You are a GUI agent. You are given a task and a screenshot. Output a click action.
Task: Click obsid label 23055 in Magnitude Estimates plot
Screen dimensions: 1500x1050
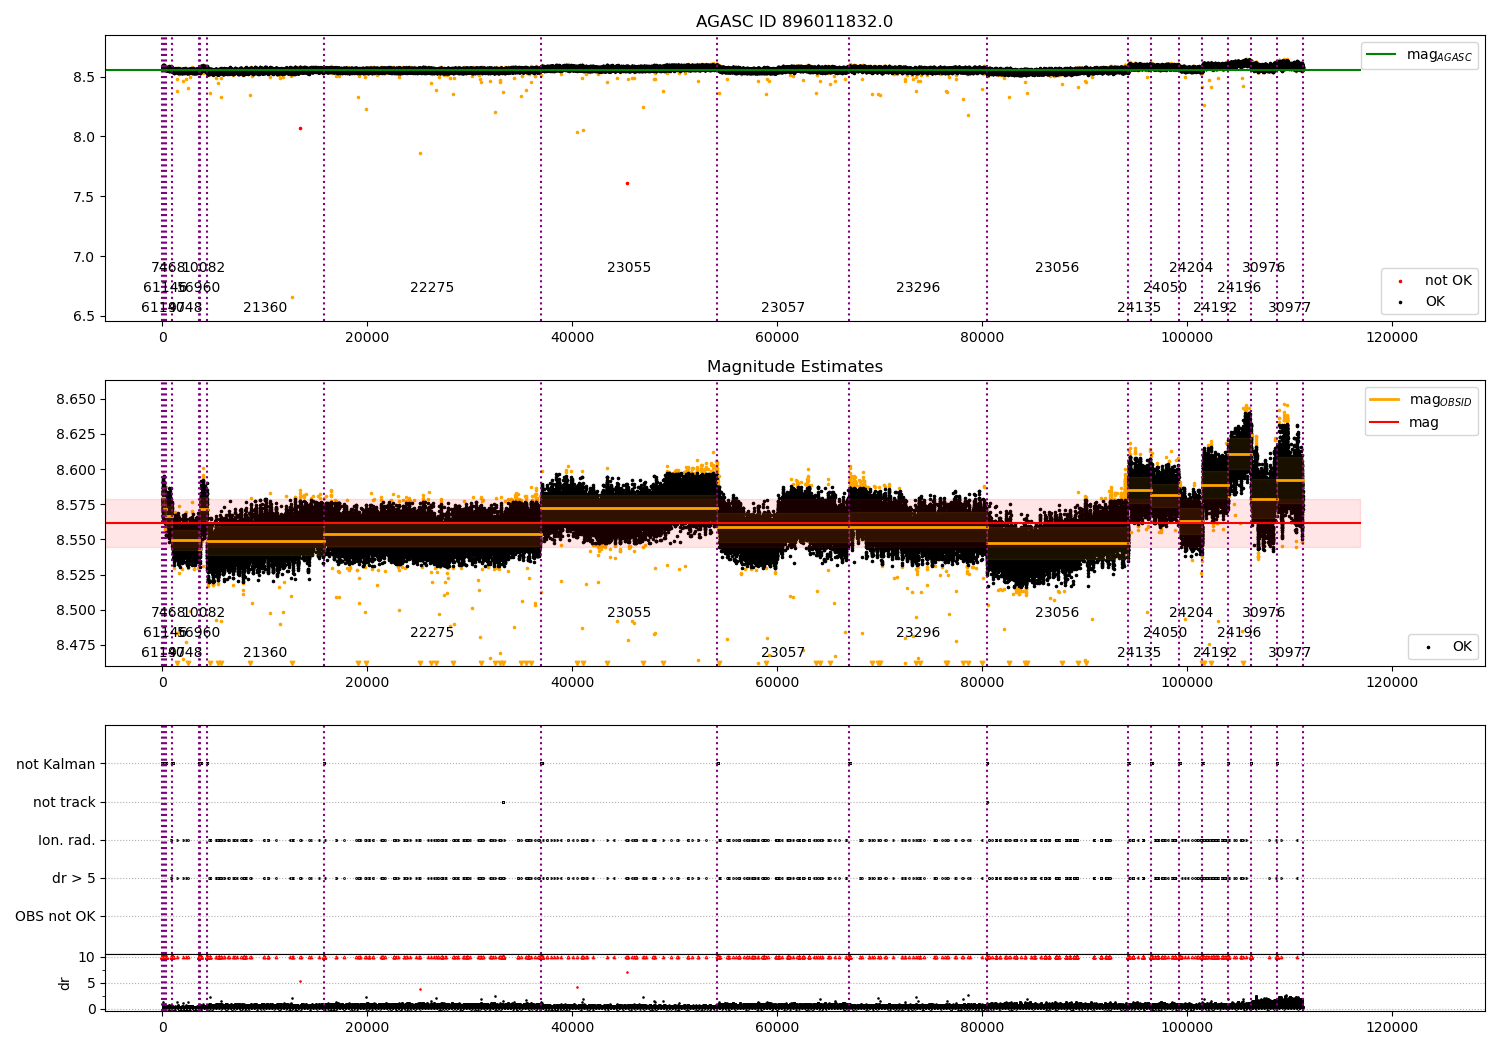(629, 613)
